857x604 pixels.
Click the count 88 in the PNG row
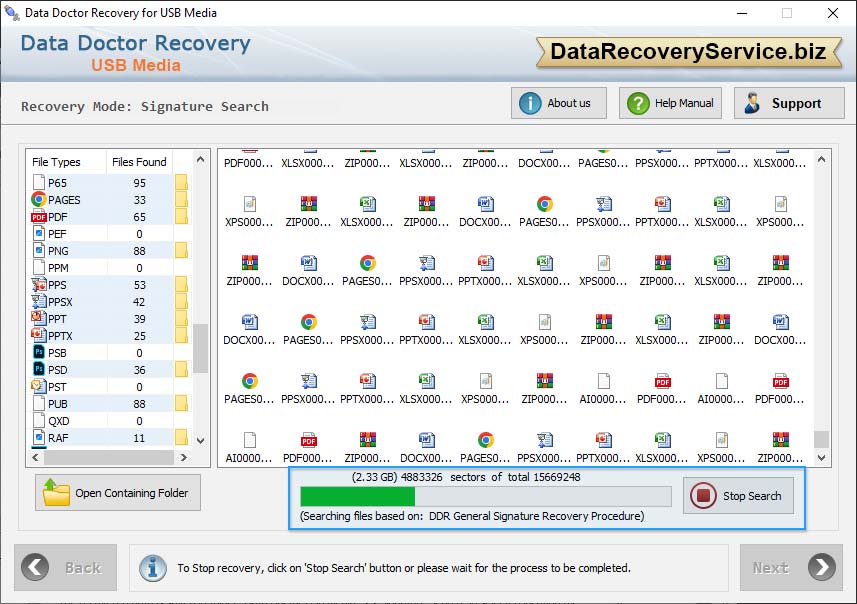[x=139, y=251]
